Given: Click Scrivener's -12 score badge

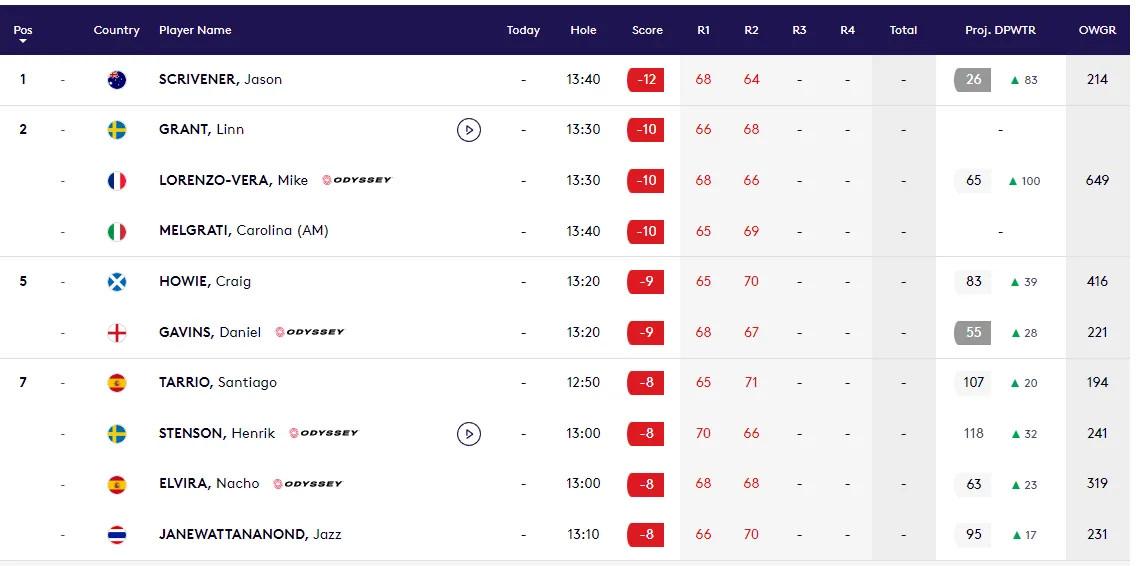Looking at the screenshot, I should point(646,80).
